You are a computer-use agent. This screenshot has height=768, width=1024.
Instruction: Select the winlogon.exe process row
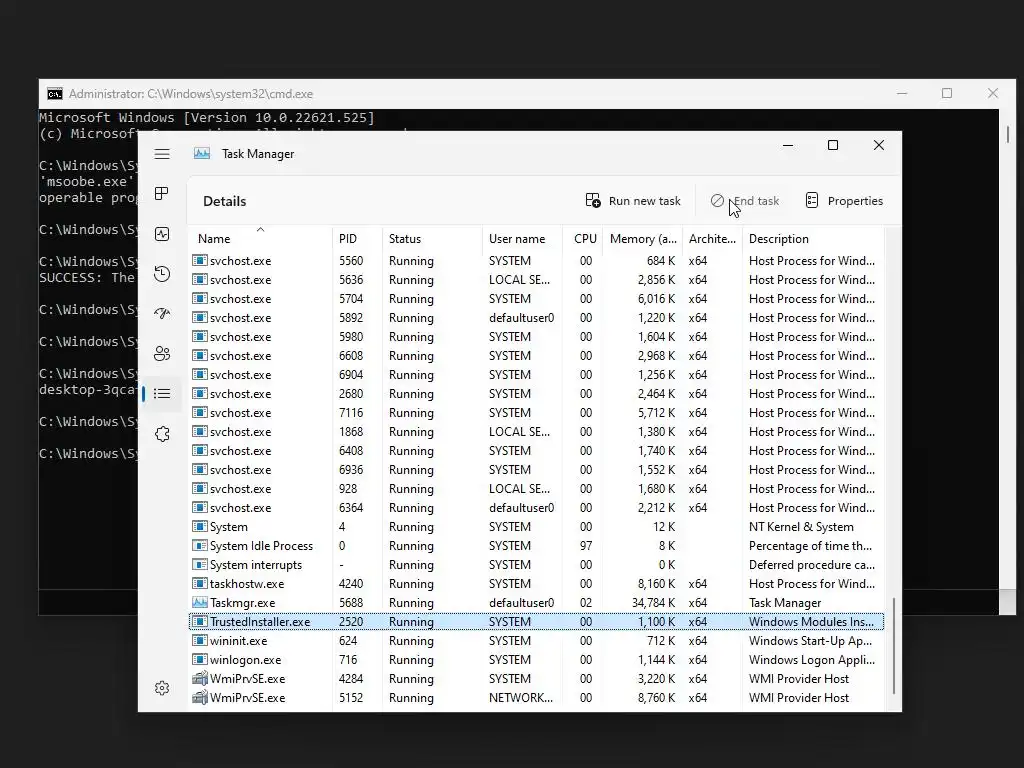536,660
